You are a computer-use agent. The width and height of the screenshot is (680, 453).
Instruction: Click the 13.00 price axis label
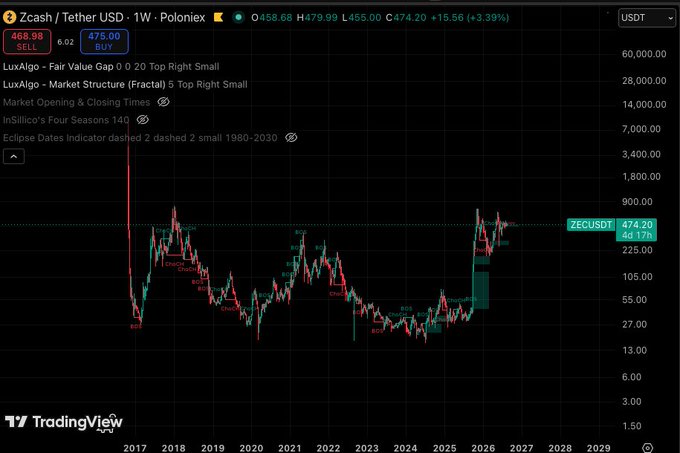point(634,350)
